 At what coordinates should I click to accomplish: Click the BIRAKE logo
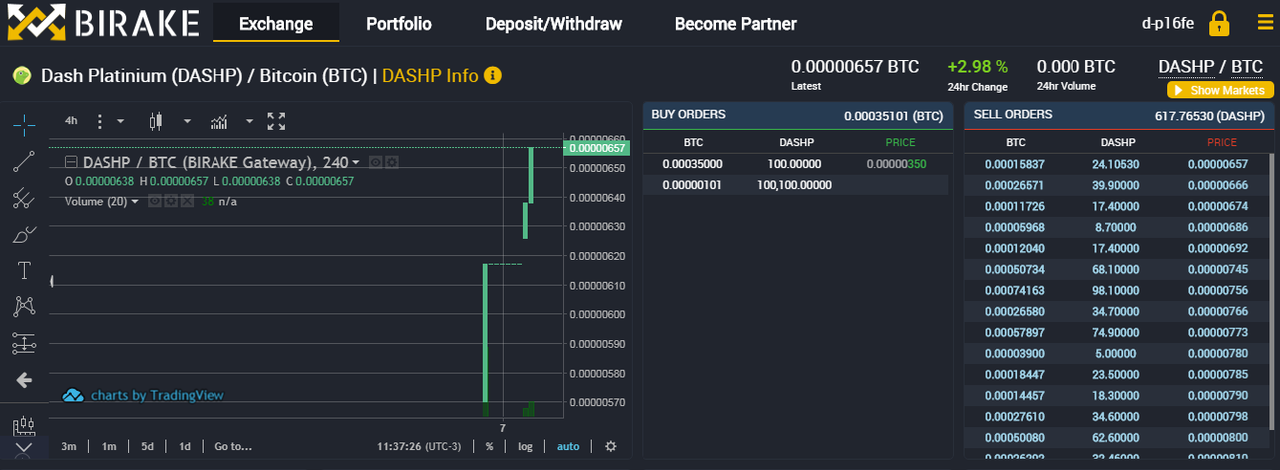[102, 23]
